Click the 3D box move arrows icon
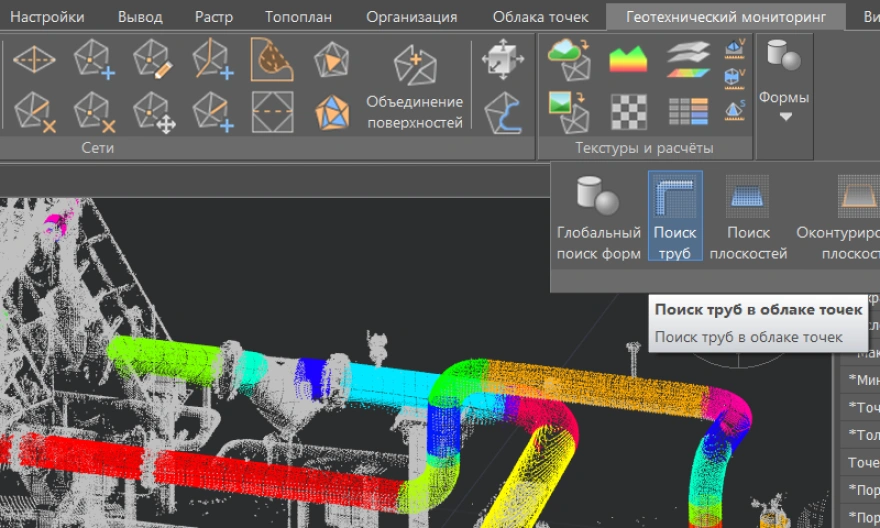The image size is (880, 528). point(502,60)
